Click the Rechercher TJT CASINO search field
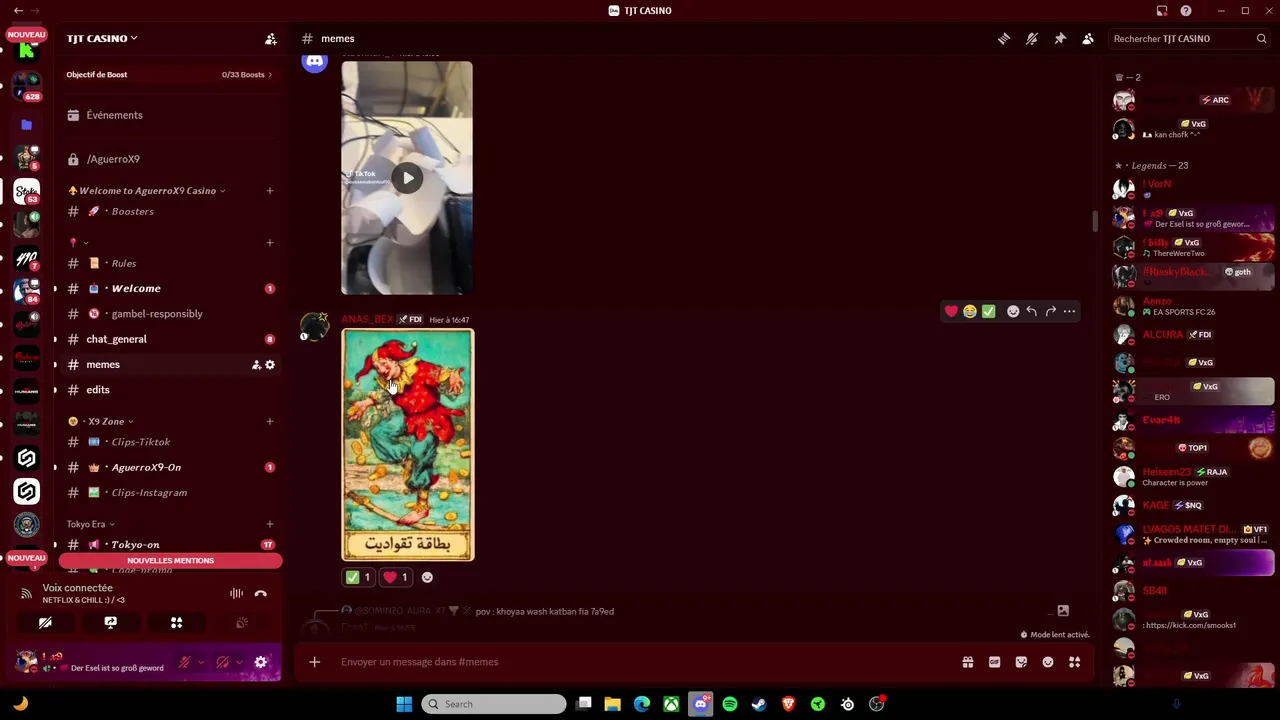Viewport: 1280px width, 720px height. [1189, 38]
